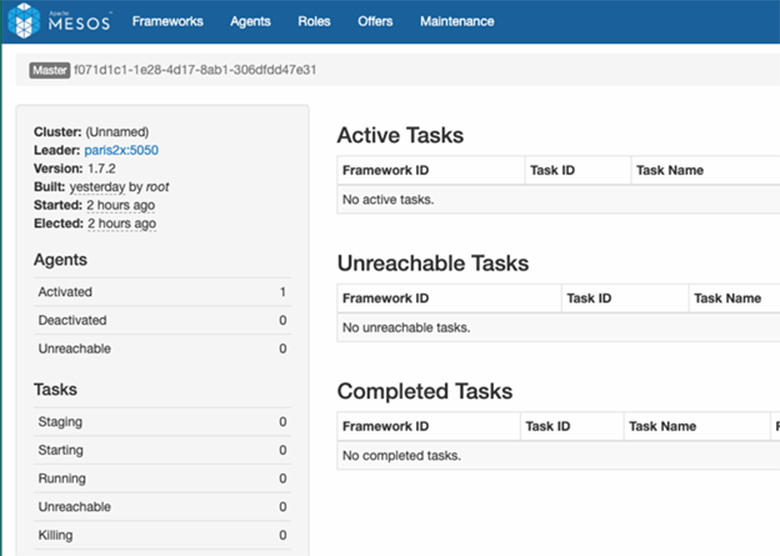Go to the Agents page
The image size is (780, 556).
[x=250, y=21]
